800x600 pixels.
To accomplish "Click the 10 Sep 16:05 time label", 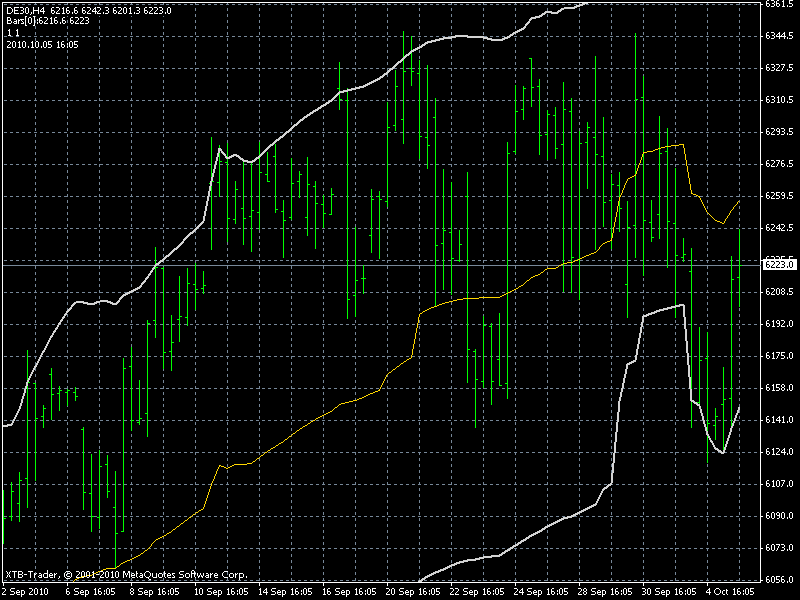I will pyautogui.click(x=219, y=592).
